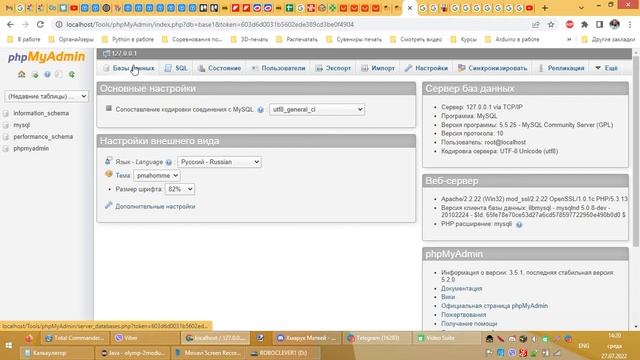Open Chrome three-dot menu
The height and width of the screenshot is (360, 640).
pyautogui.click(x=630, y=24)
